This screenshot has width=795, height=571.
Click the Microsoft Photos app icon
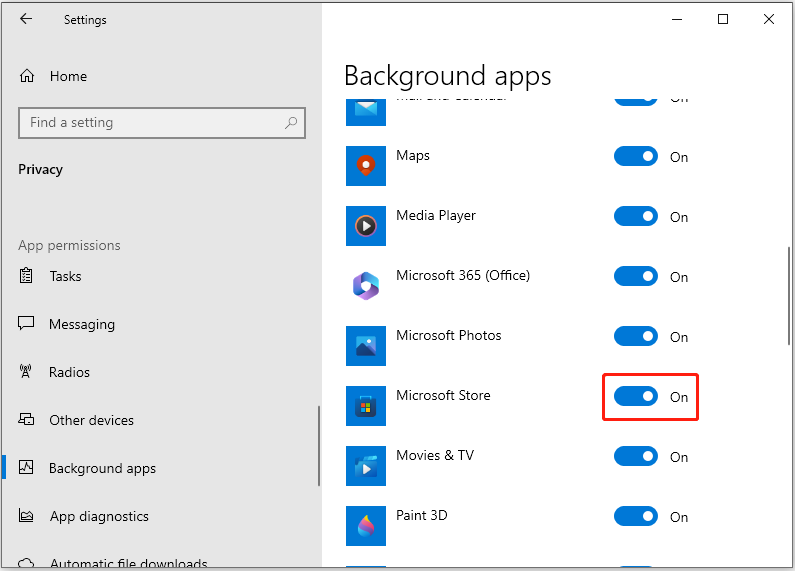366,346
